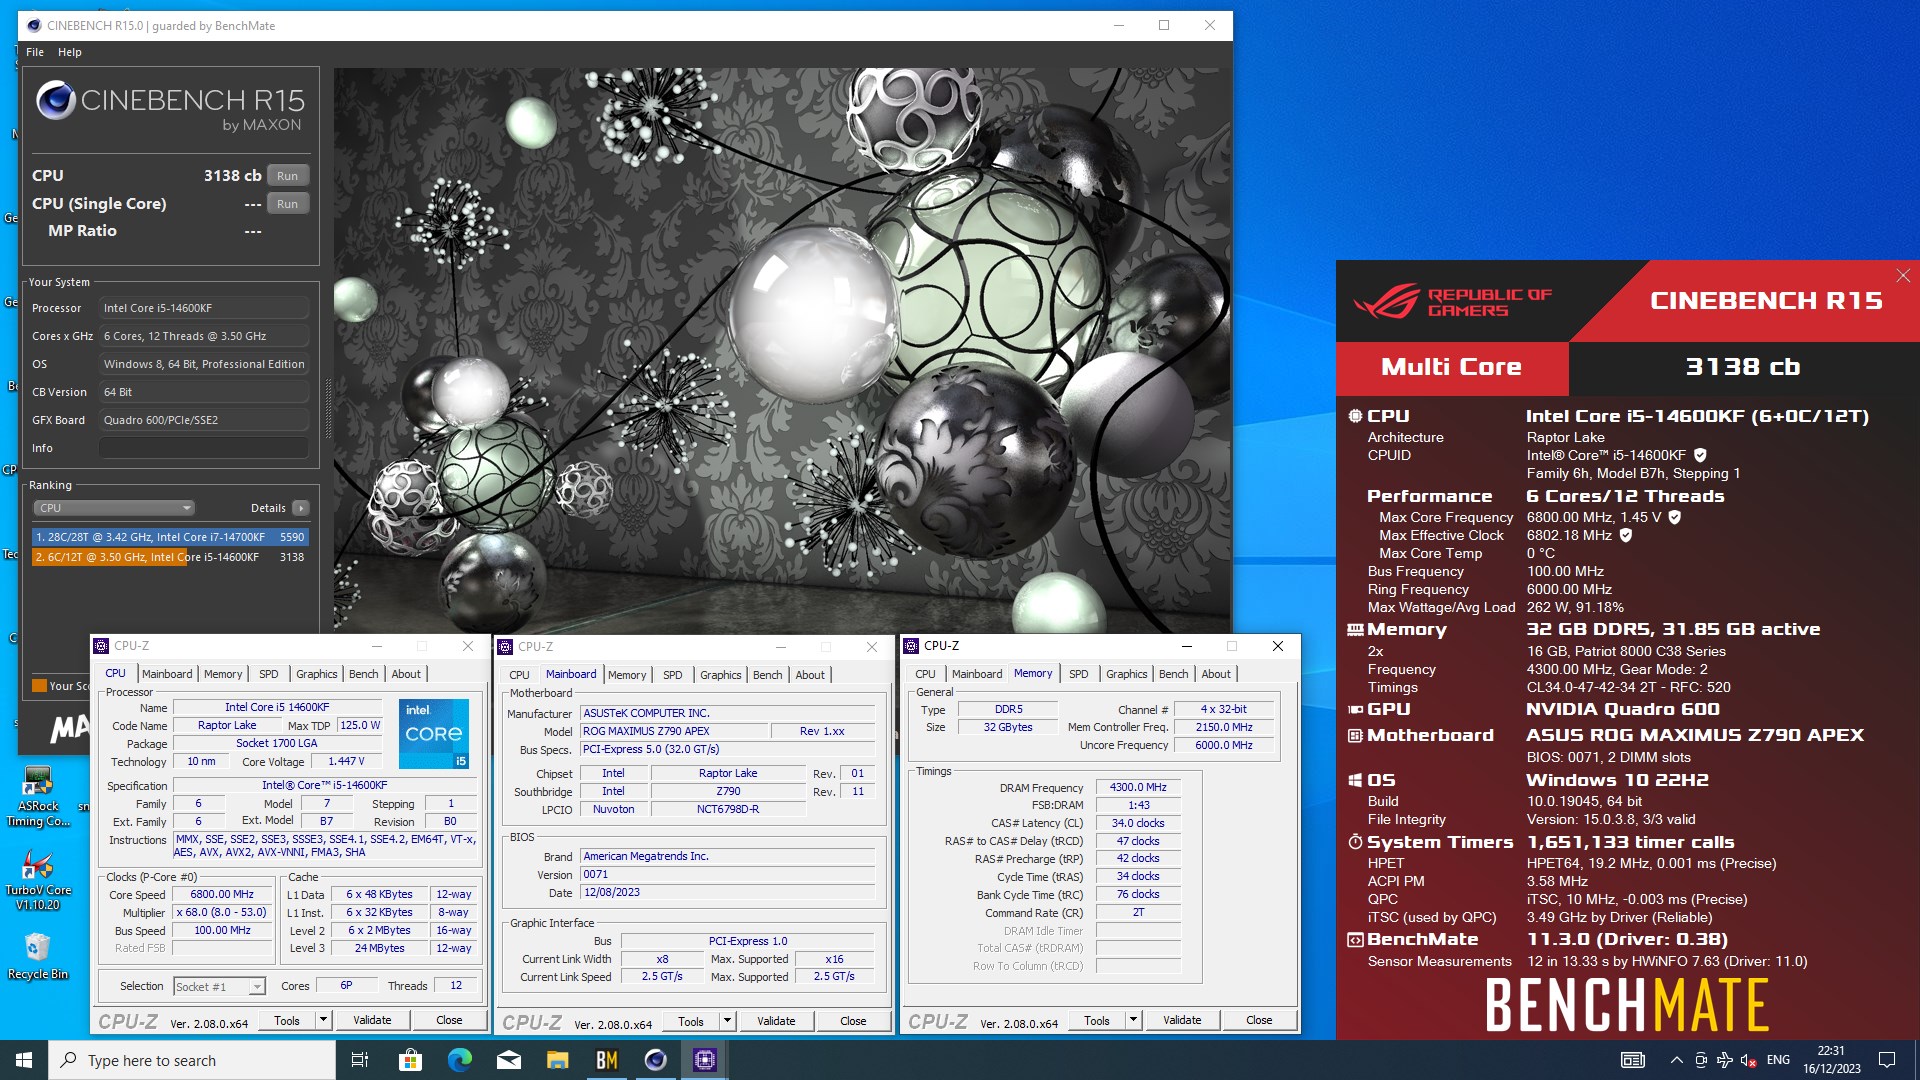The image size is (1920, 1080).
Task: Click Validate in the Memory window
Action: (x=1182, y=1020)
